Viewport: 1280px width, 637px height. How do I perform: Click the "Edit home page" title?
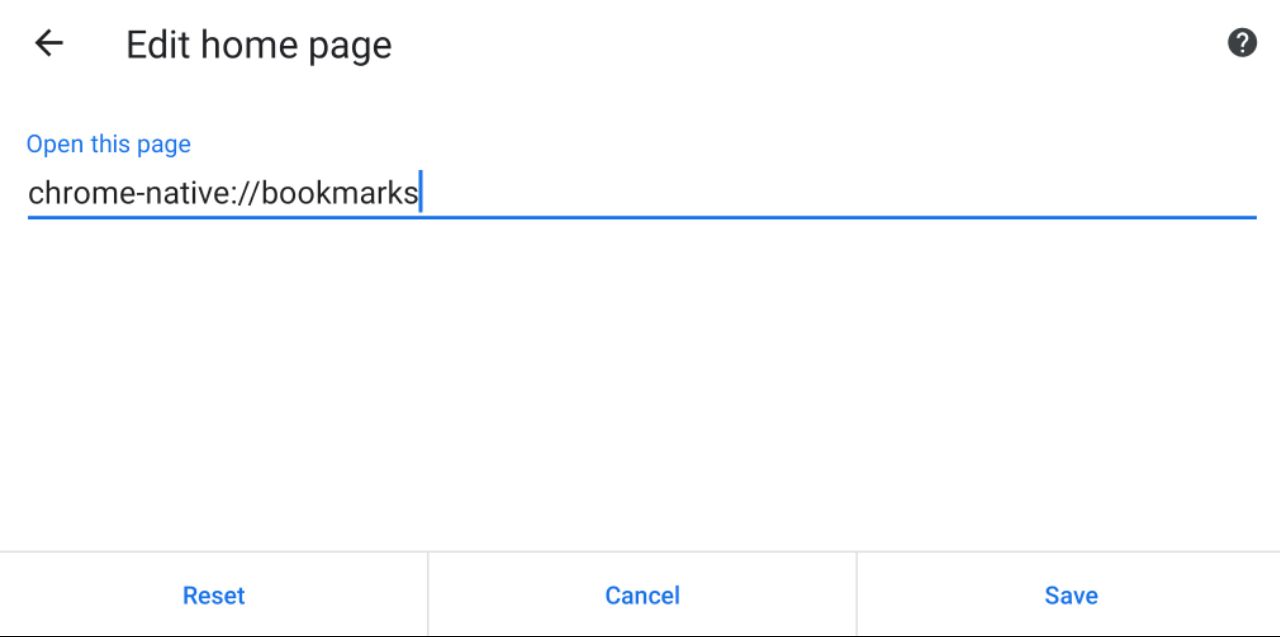coord(258,45)
